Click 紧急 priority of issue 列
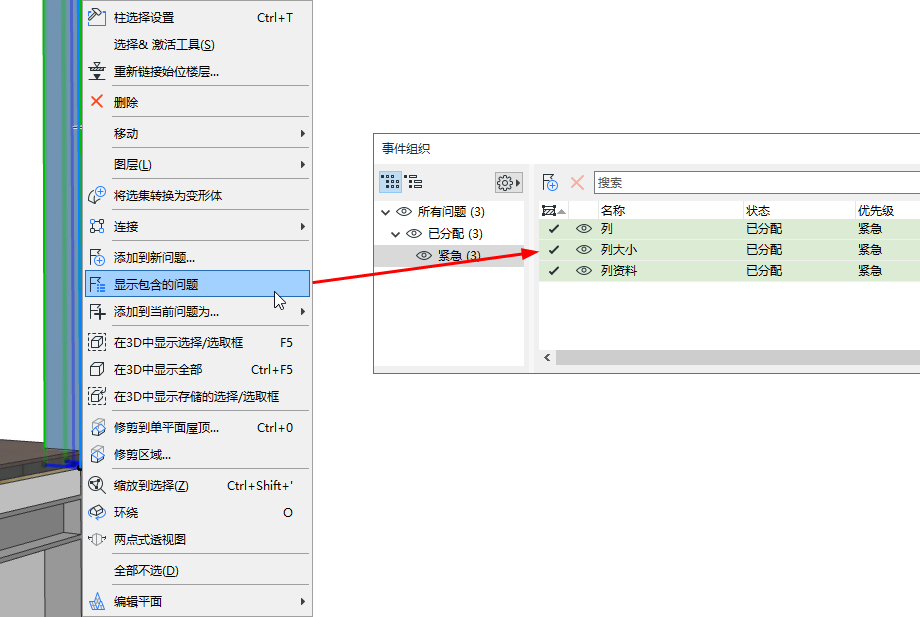 [x=870, y=229]
